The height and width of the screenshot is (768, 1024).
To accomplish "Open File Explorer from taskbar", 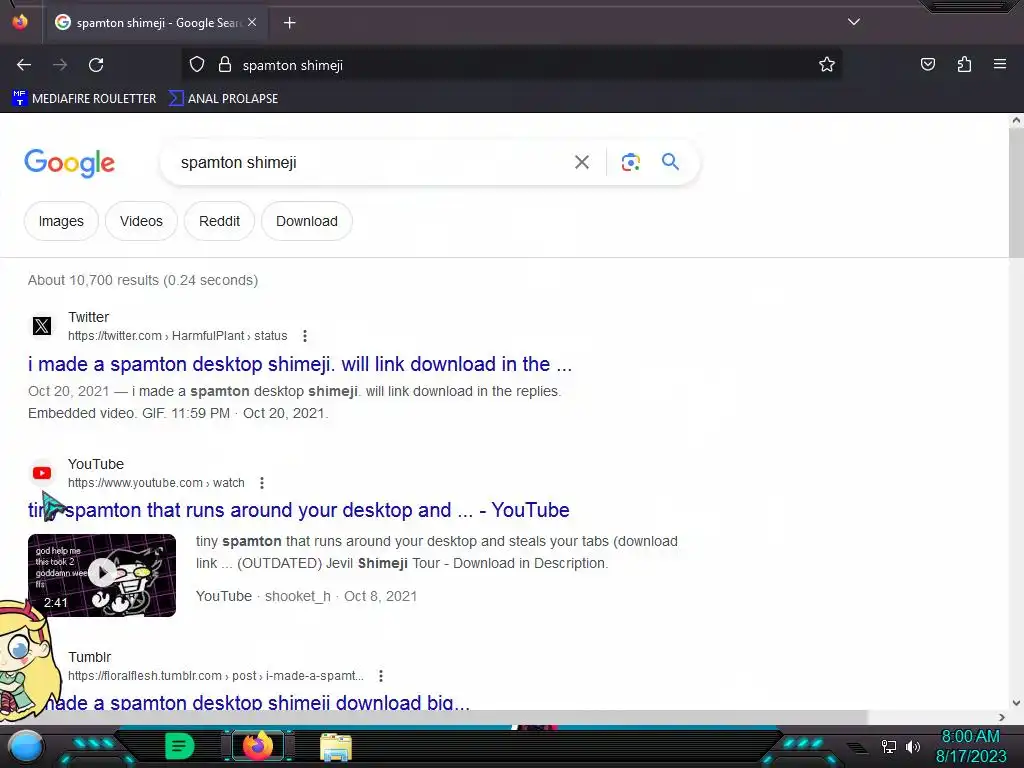I will point(336,747).
